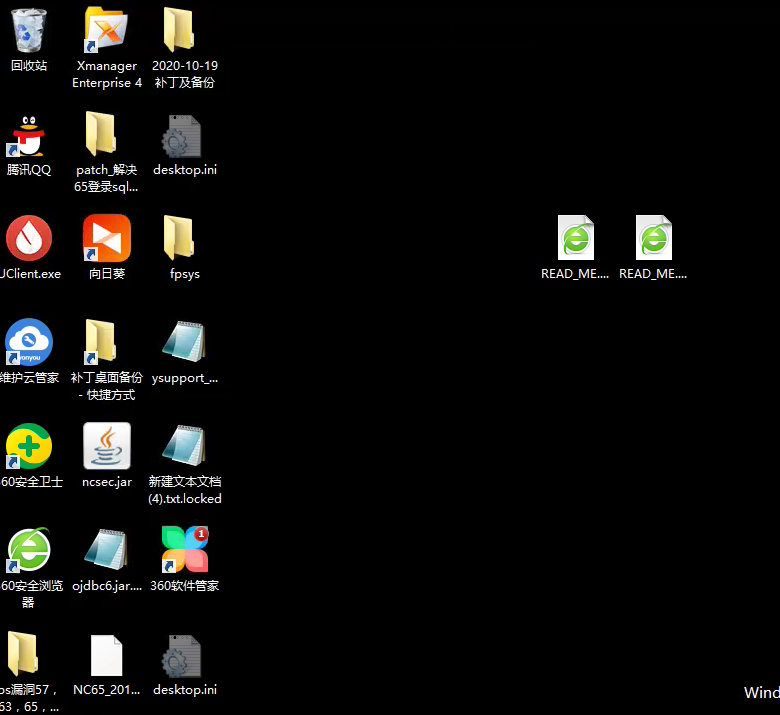Click the rightmost READ_ME file icon
This screenshot has height=715, width=780.
point(653,240)
